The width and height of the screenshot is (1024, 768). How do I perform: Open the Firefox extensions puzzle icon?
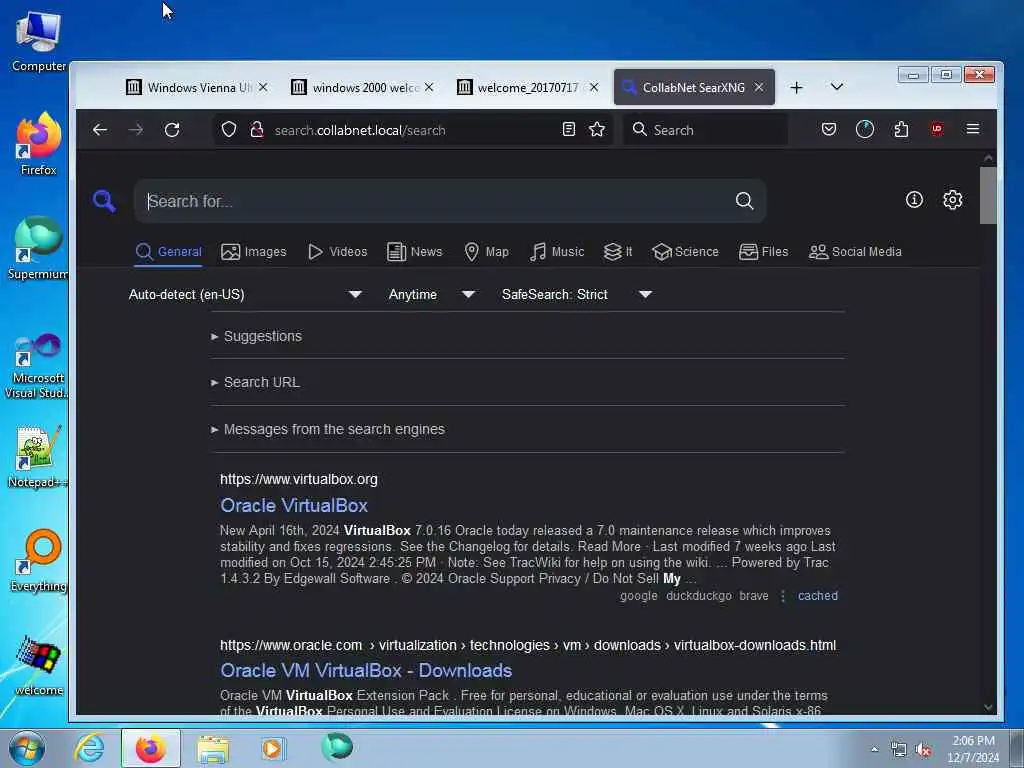(901, 129)
